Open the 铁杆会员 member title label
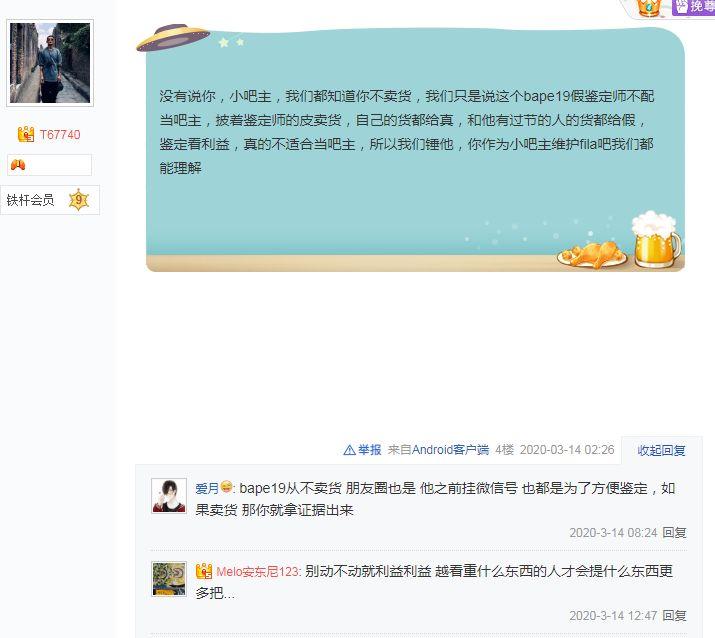 [x=30, y=200]
